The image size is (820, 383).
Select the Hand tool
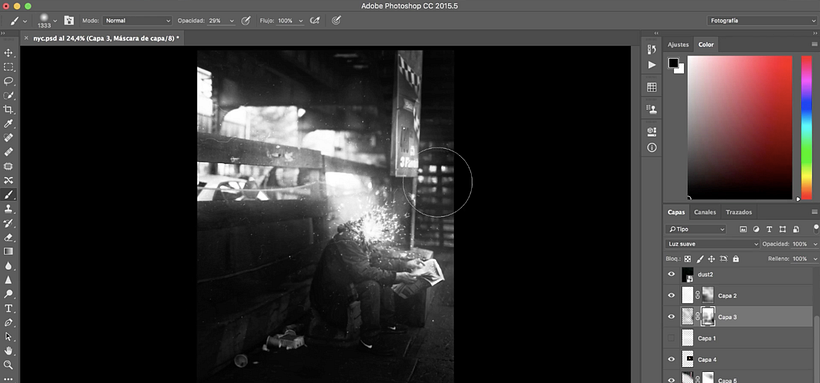click(8, 351)
